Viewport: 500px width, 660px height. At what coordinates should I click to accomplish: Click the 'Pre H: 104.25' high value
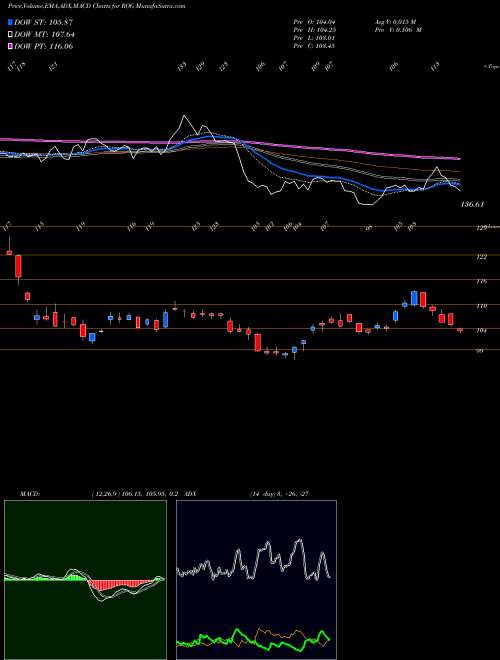point(316,29)
